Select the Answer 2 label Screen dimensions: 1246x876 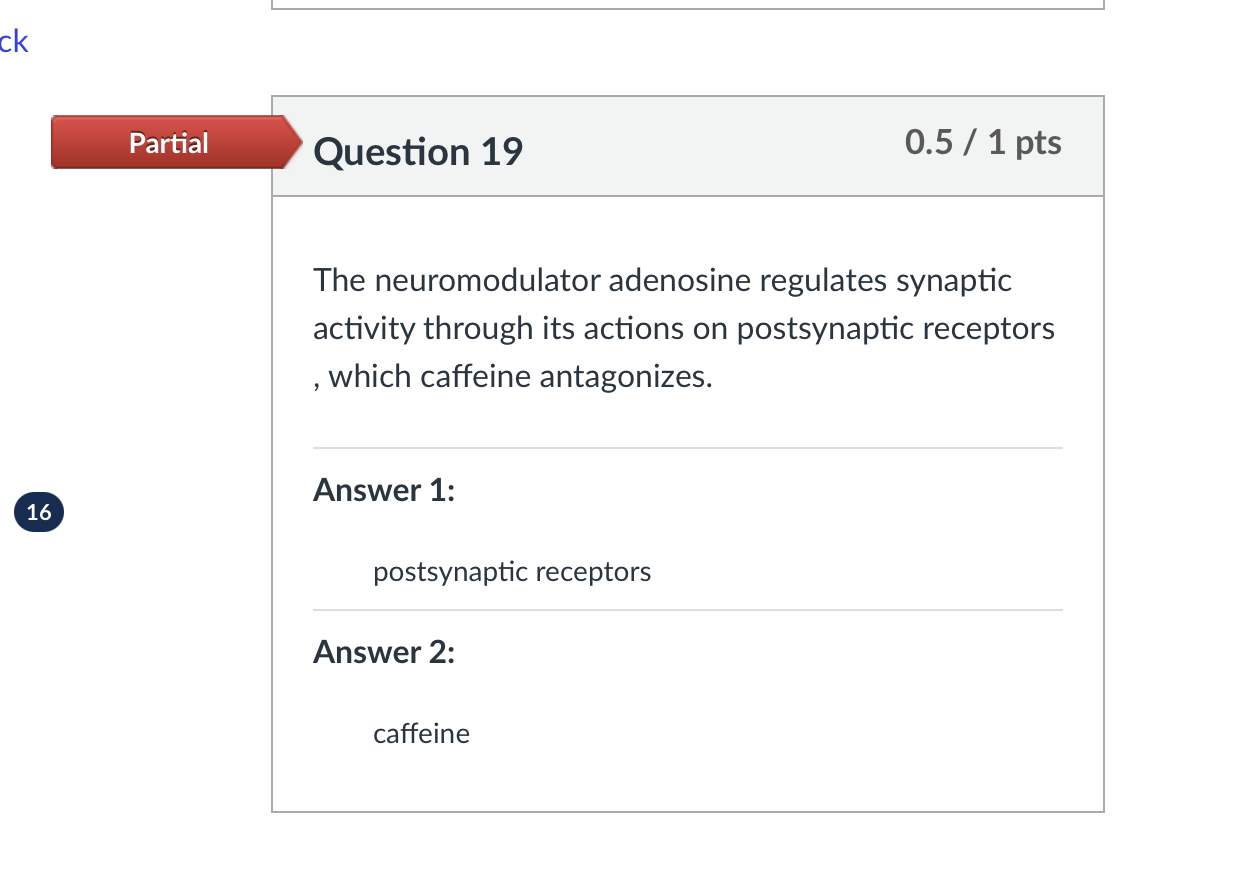[x=383, y=652]
